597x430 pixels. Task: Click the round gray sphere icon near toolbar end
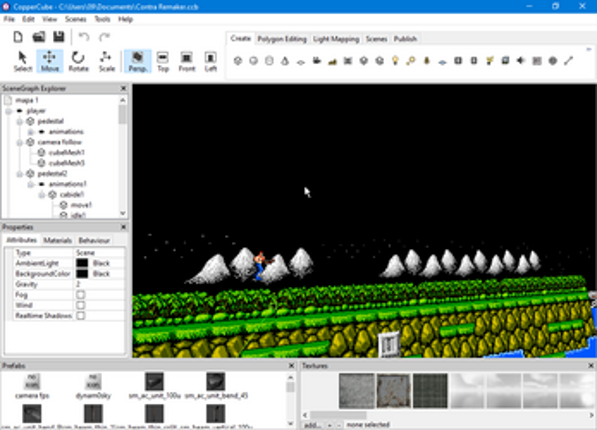[553, 61]
